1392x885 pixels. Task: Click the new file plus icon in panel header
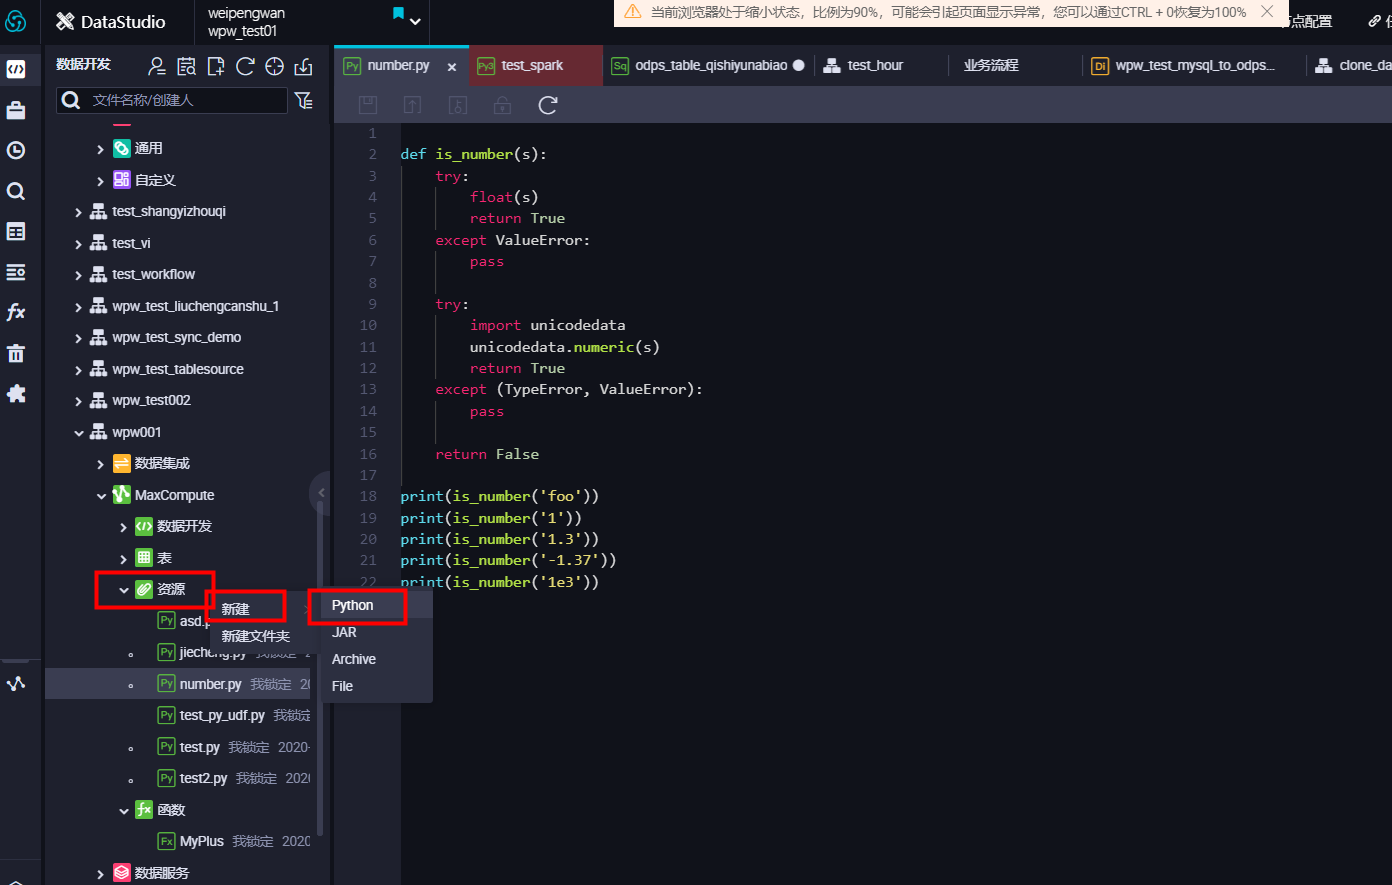pos(216,67)
